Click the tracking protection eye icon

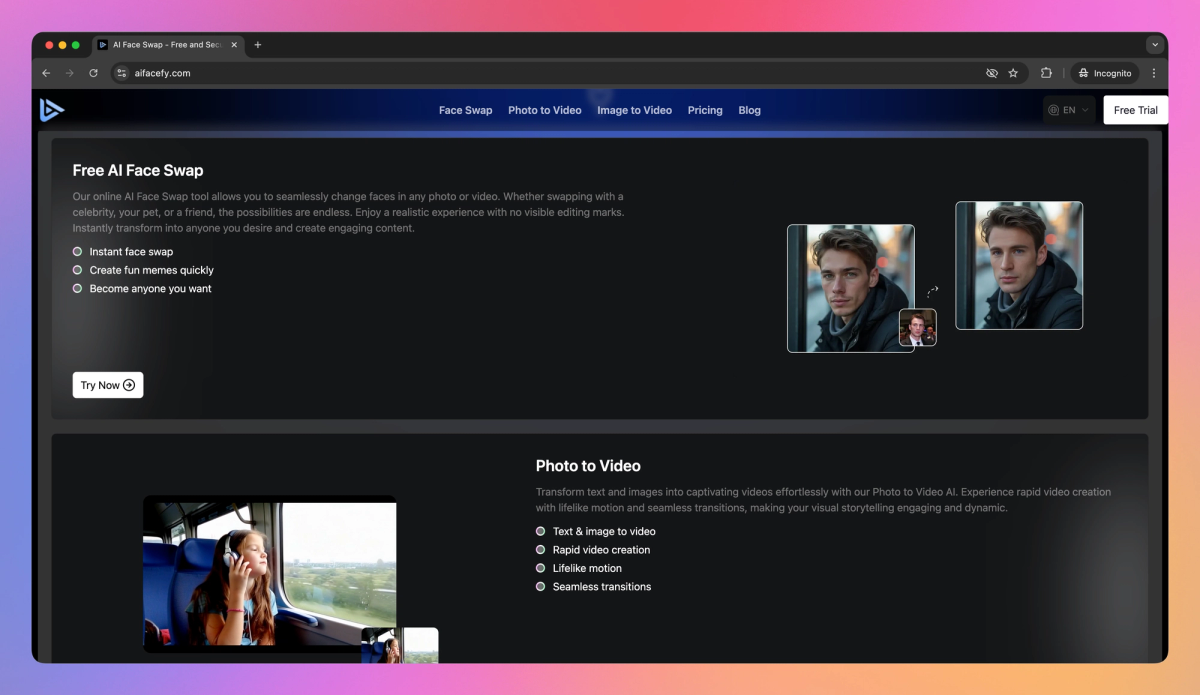[x=992, y=73]
